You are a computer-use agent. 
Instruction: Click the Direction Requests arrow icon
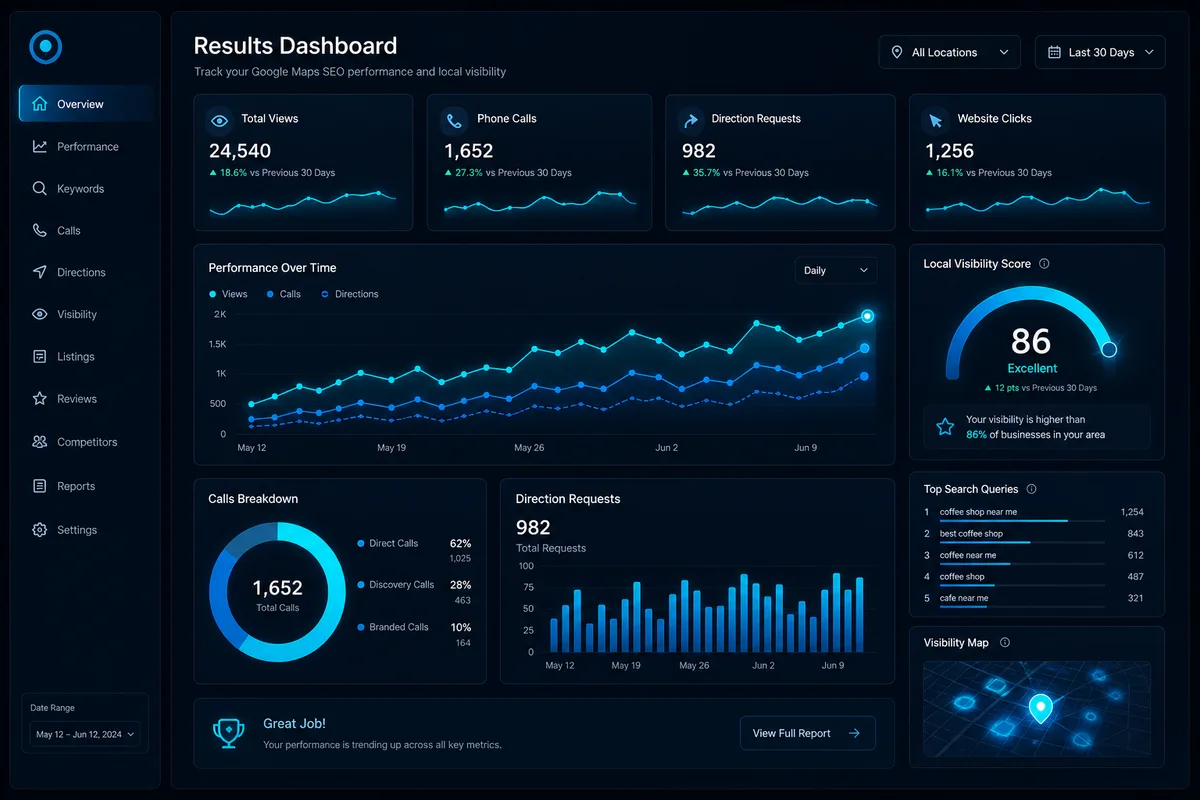pos(690,121)
